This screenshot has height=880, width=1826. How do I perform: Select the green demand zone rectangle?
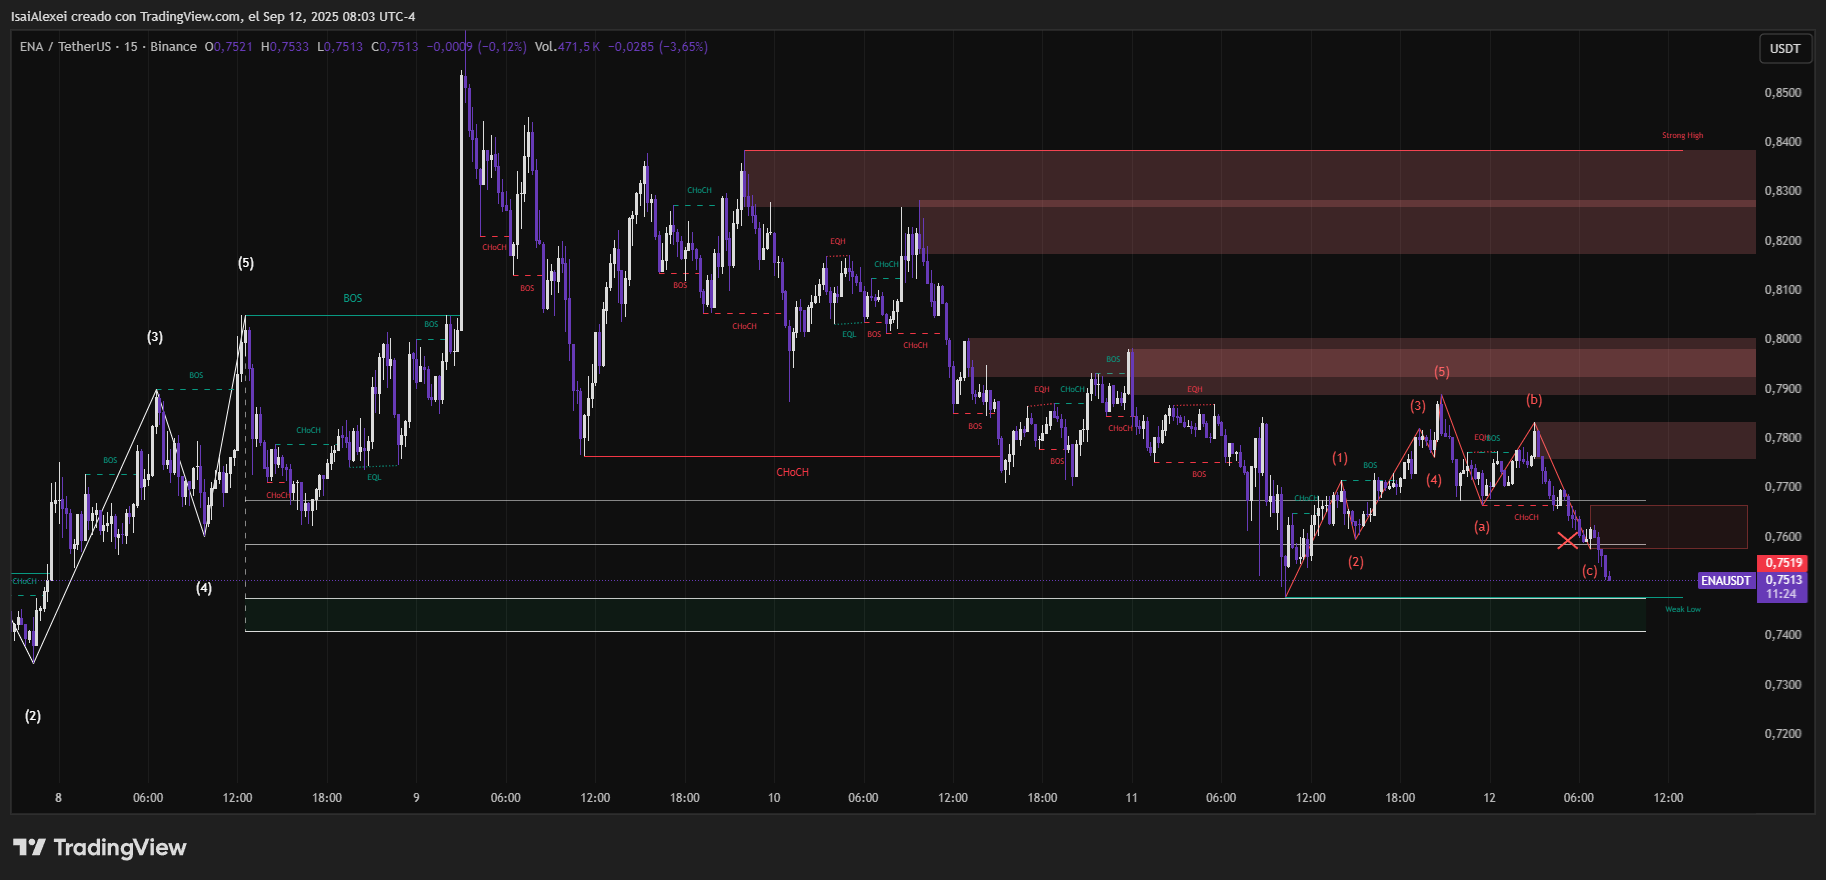pos(945,615)
